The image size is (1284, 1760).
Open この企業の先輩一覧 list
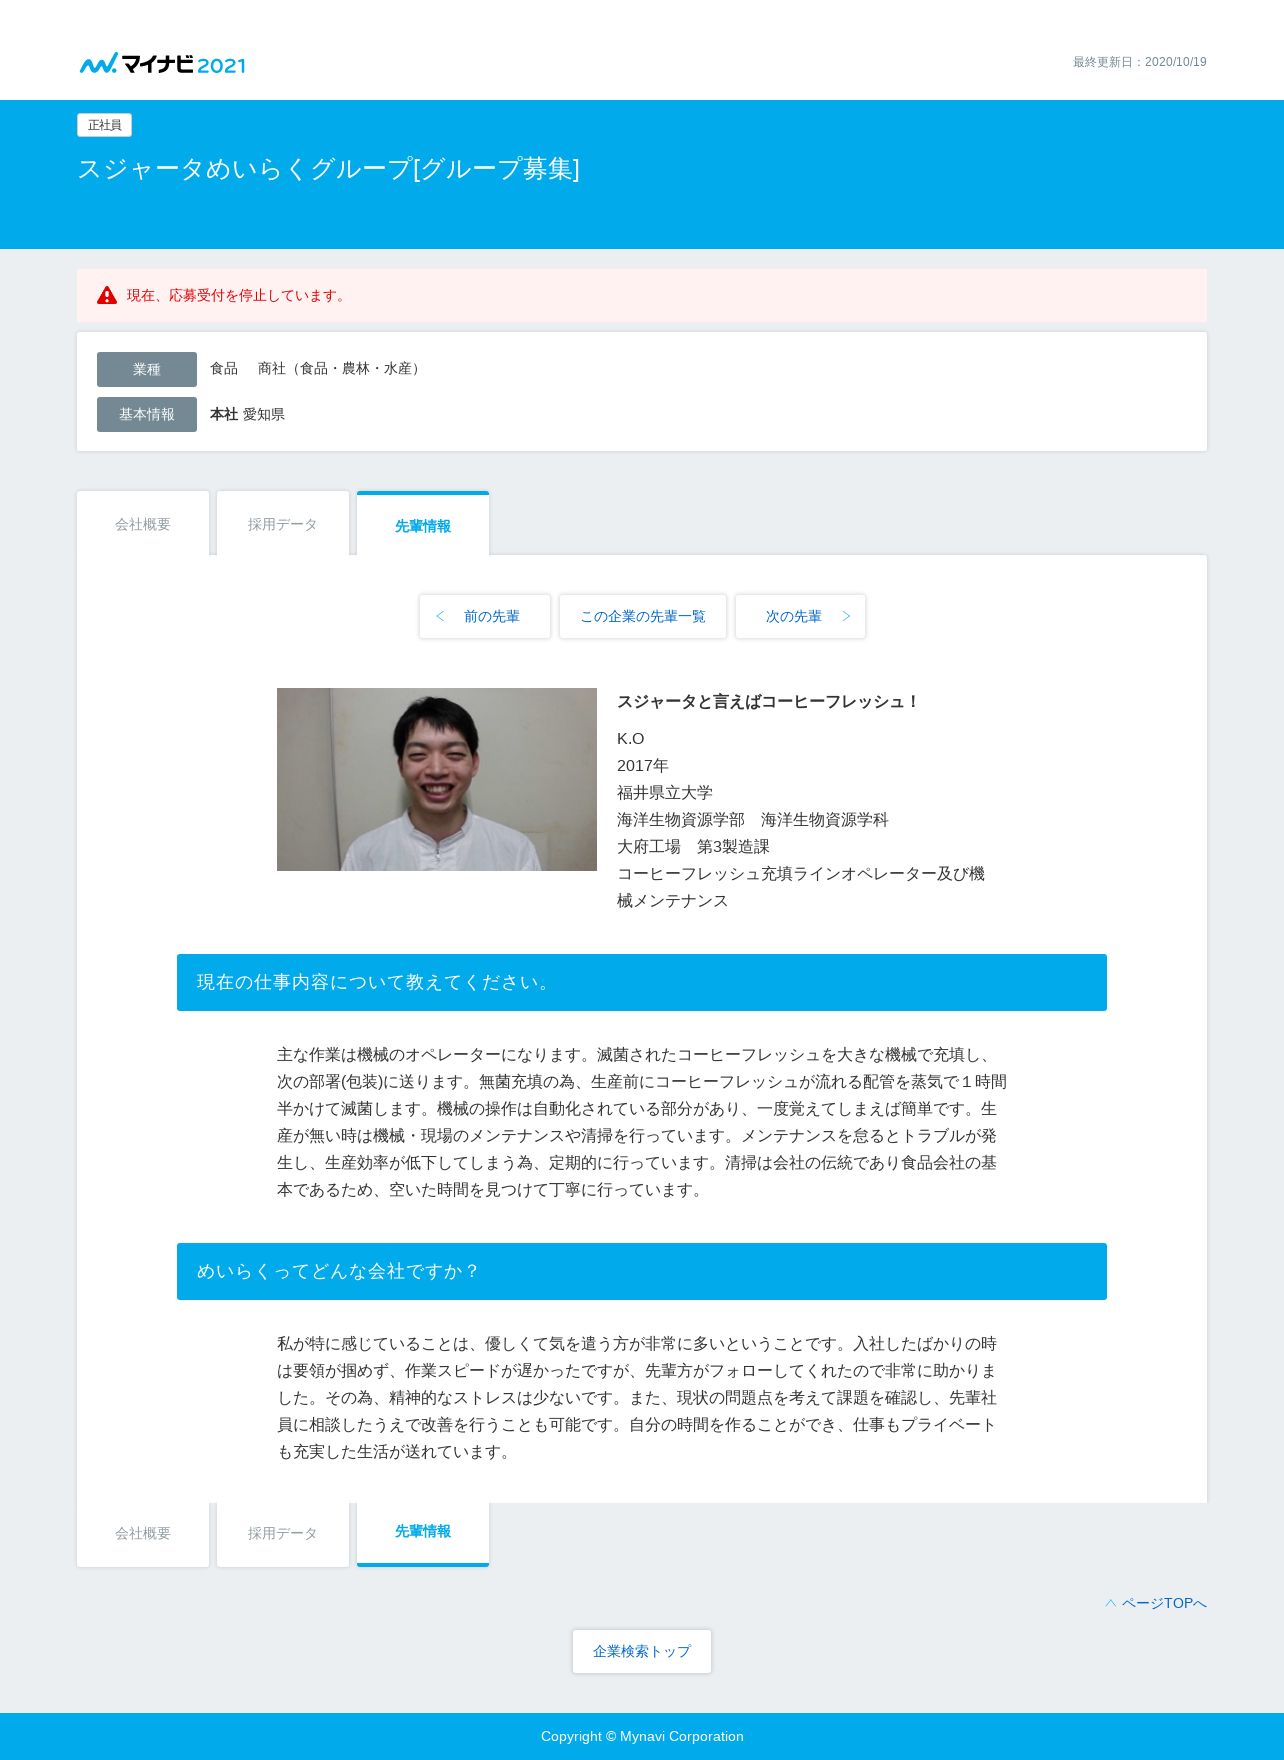[643, 616]
